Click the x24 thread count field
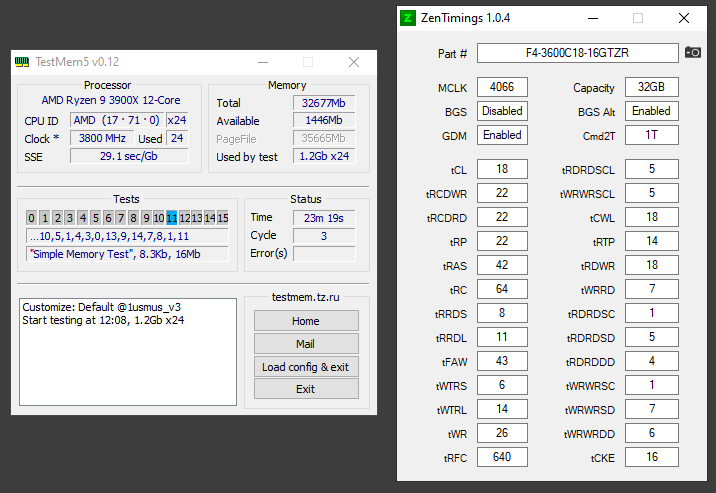The width and height of the screenshot is (716, 493). tap(177, 120)
